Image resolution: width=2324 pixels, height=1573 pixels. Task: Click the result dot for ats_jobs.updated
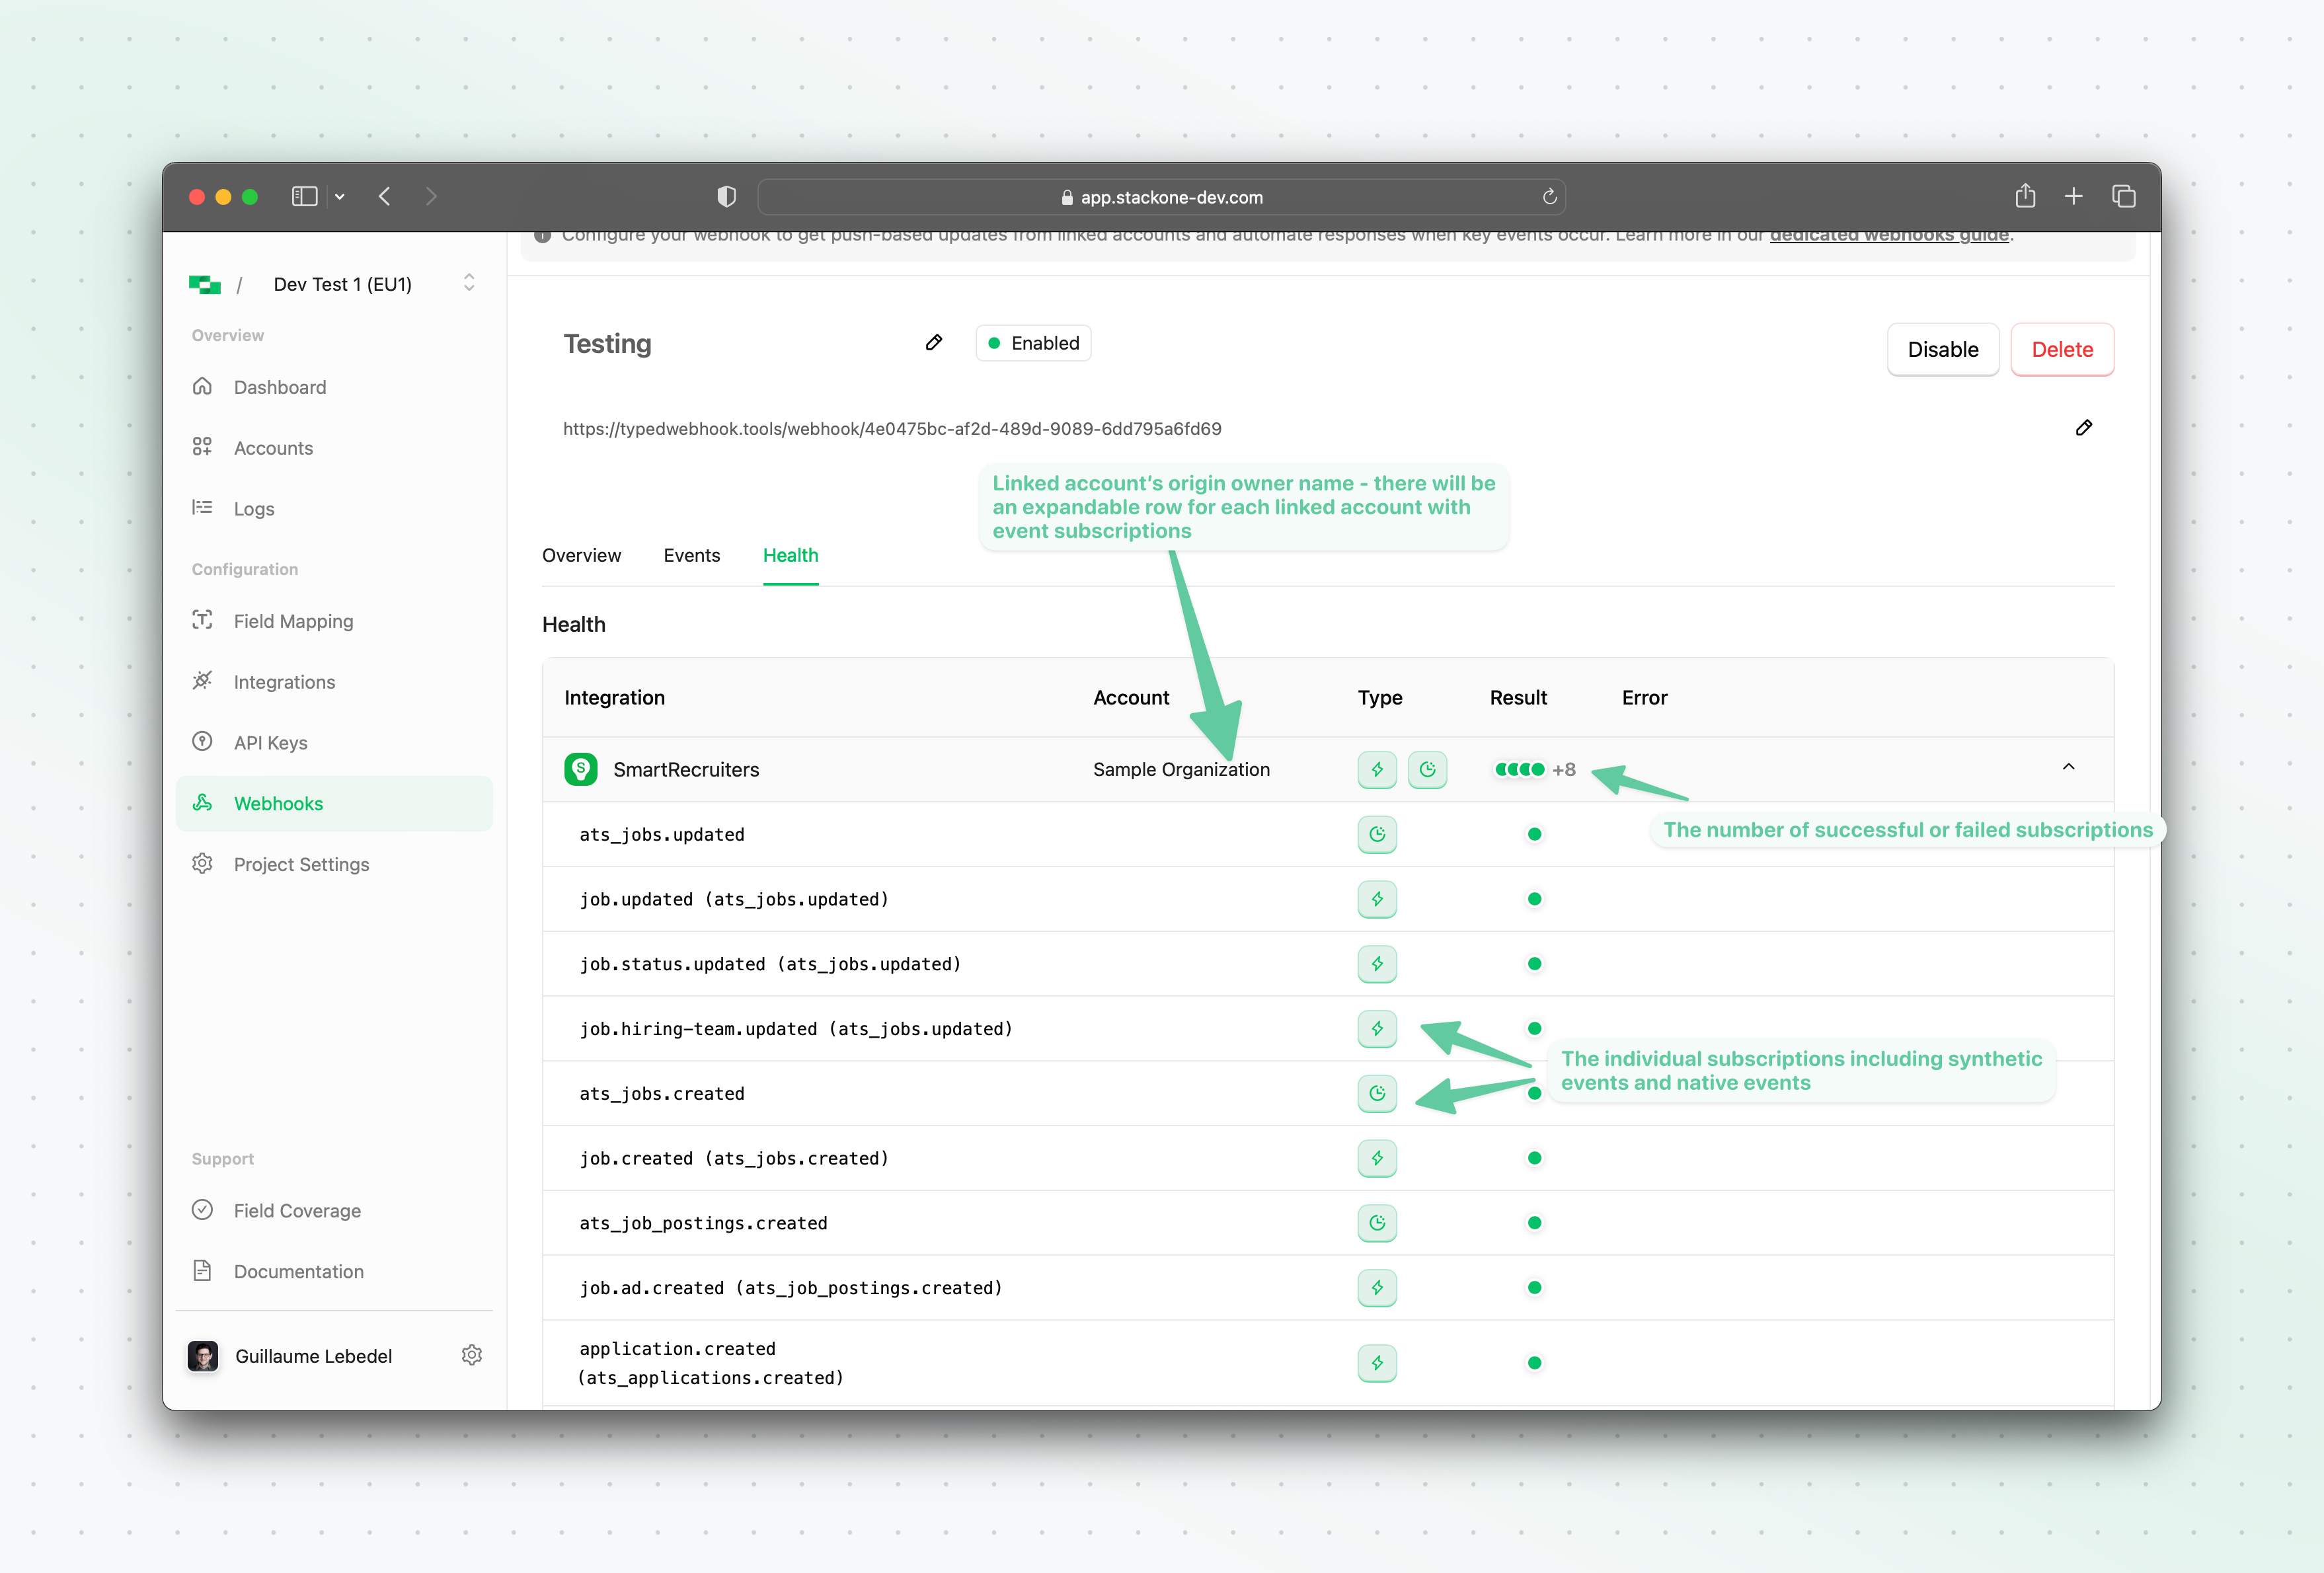pyautogui.click(x=1534, y=834)
